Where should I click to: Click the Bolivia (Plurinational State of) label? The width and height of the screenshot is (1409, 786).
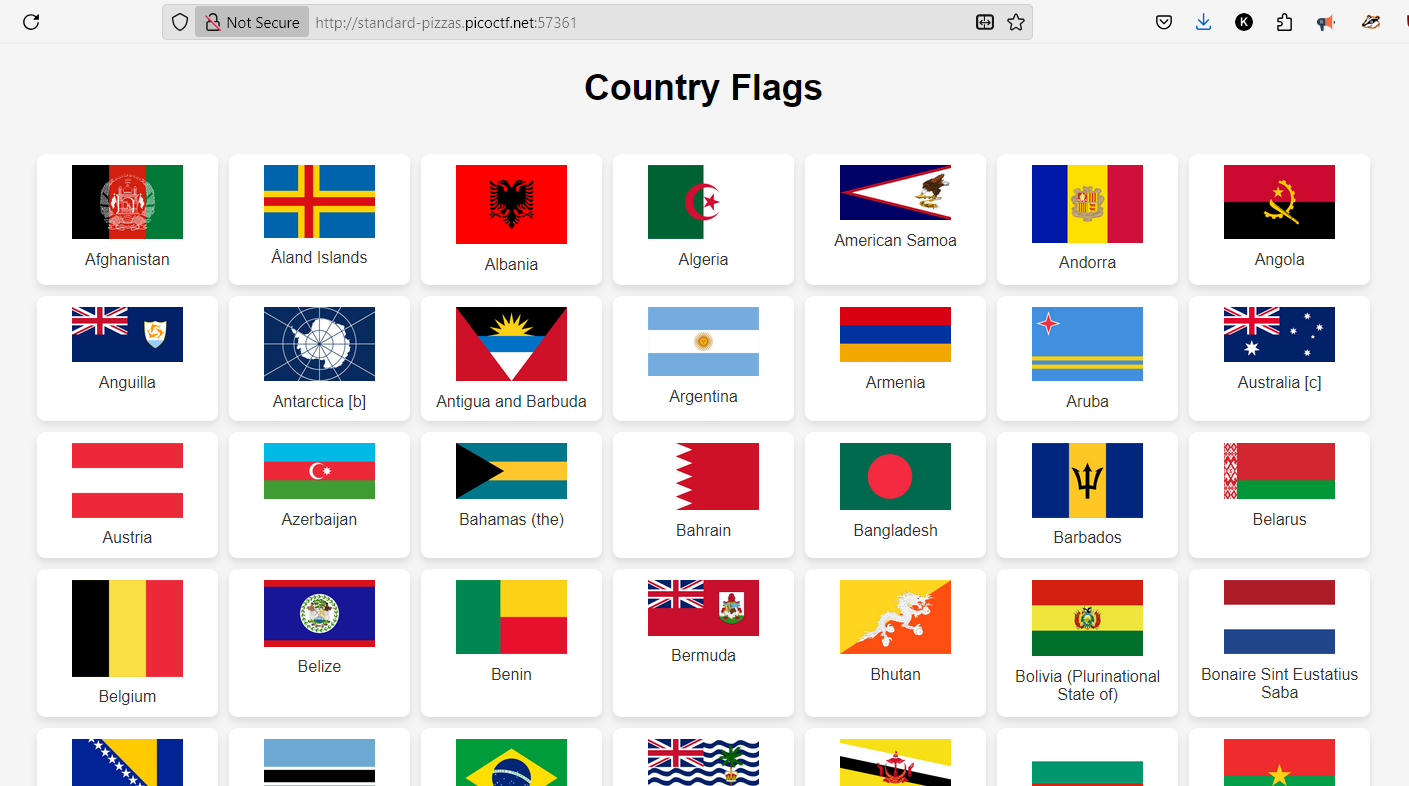coord(1087,685)
